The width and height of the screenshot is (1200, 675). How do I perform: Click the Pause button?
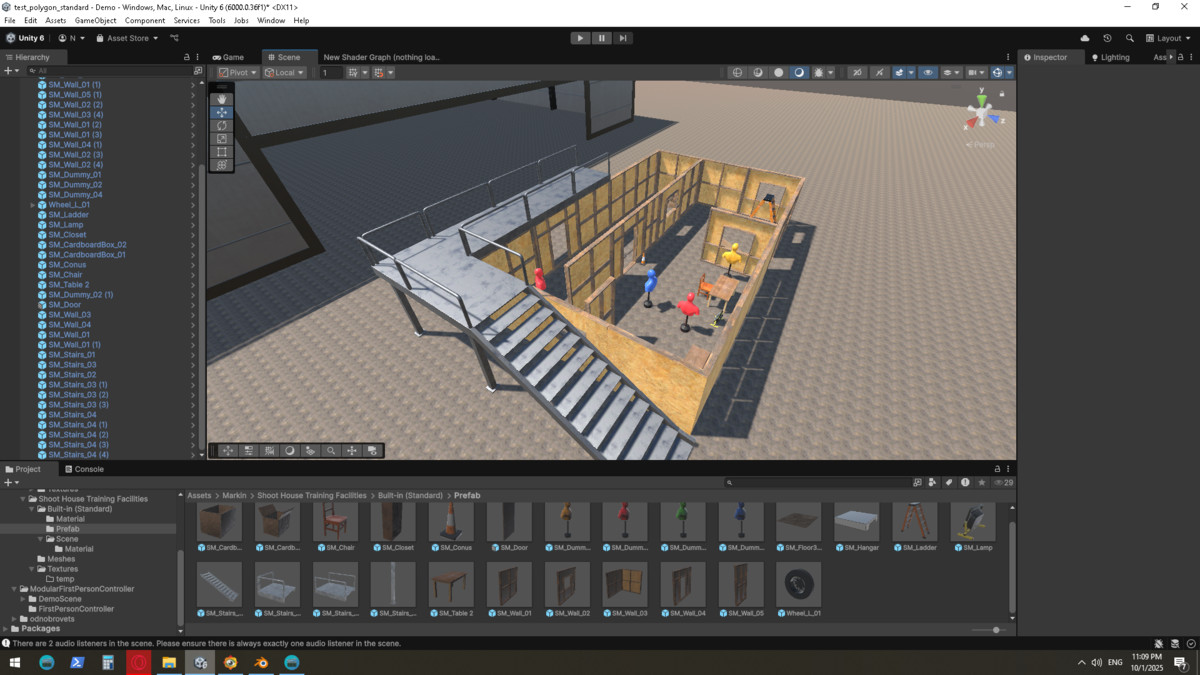[x=601, y=38]
